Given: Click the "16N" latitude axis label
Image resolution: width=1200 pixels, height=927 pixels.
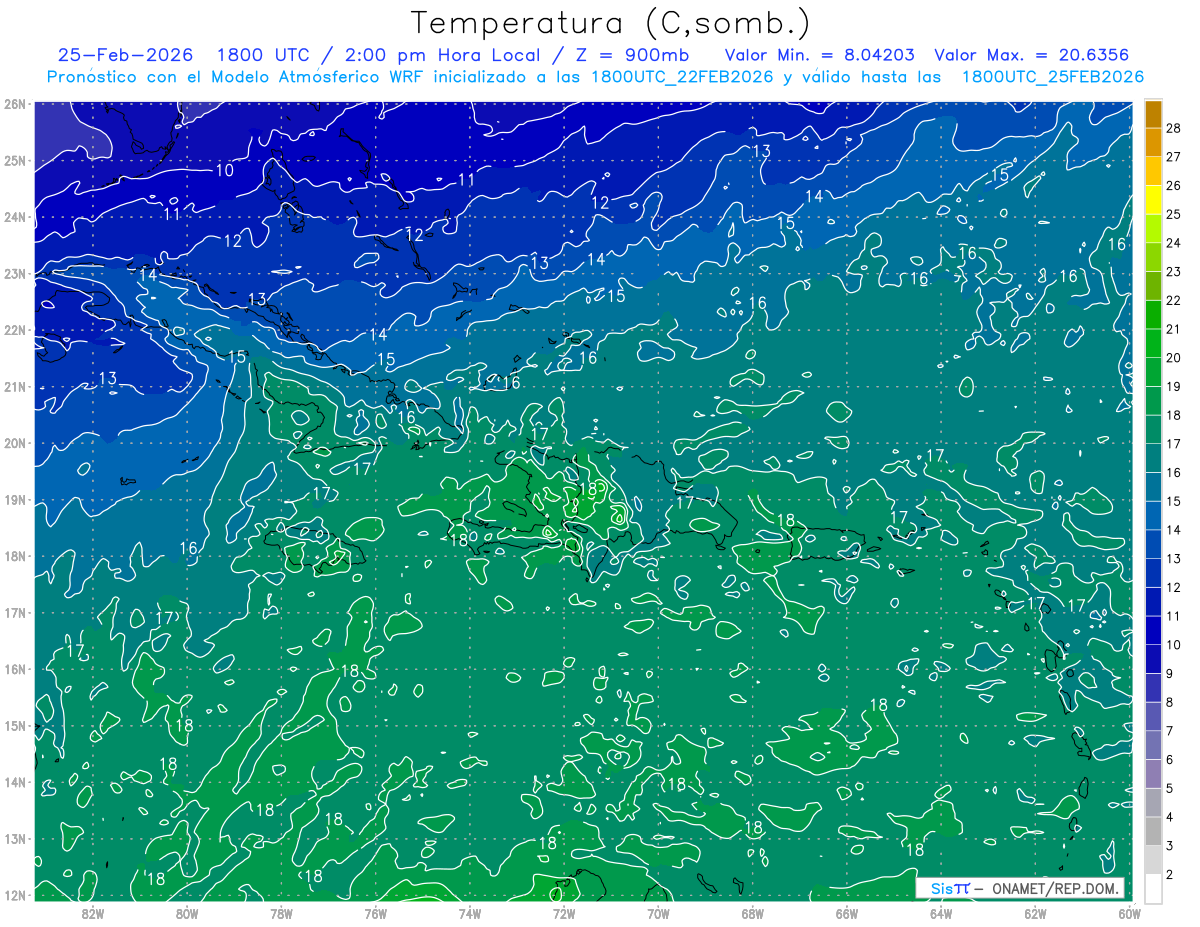Looking at the screenshot, I should coord(14,669).
